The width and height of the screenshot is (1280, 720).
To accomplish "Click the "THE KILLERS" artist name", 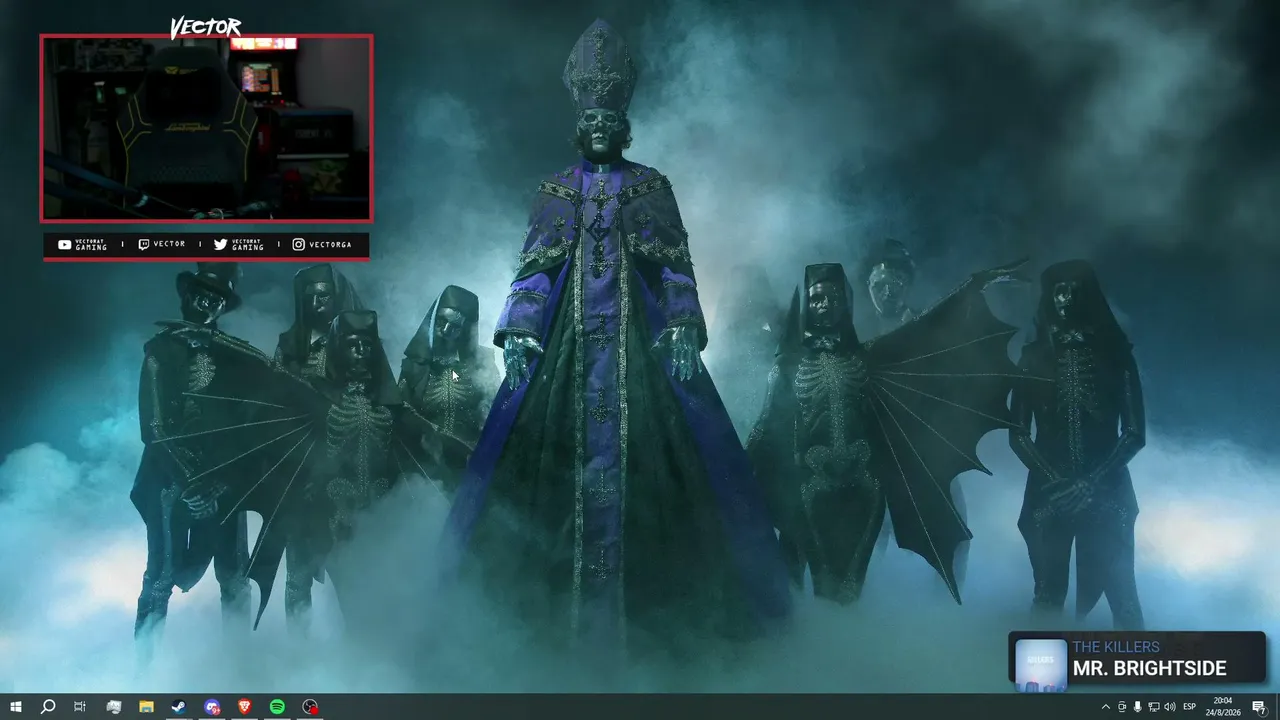I will (x=1116, y=647).
